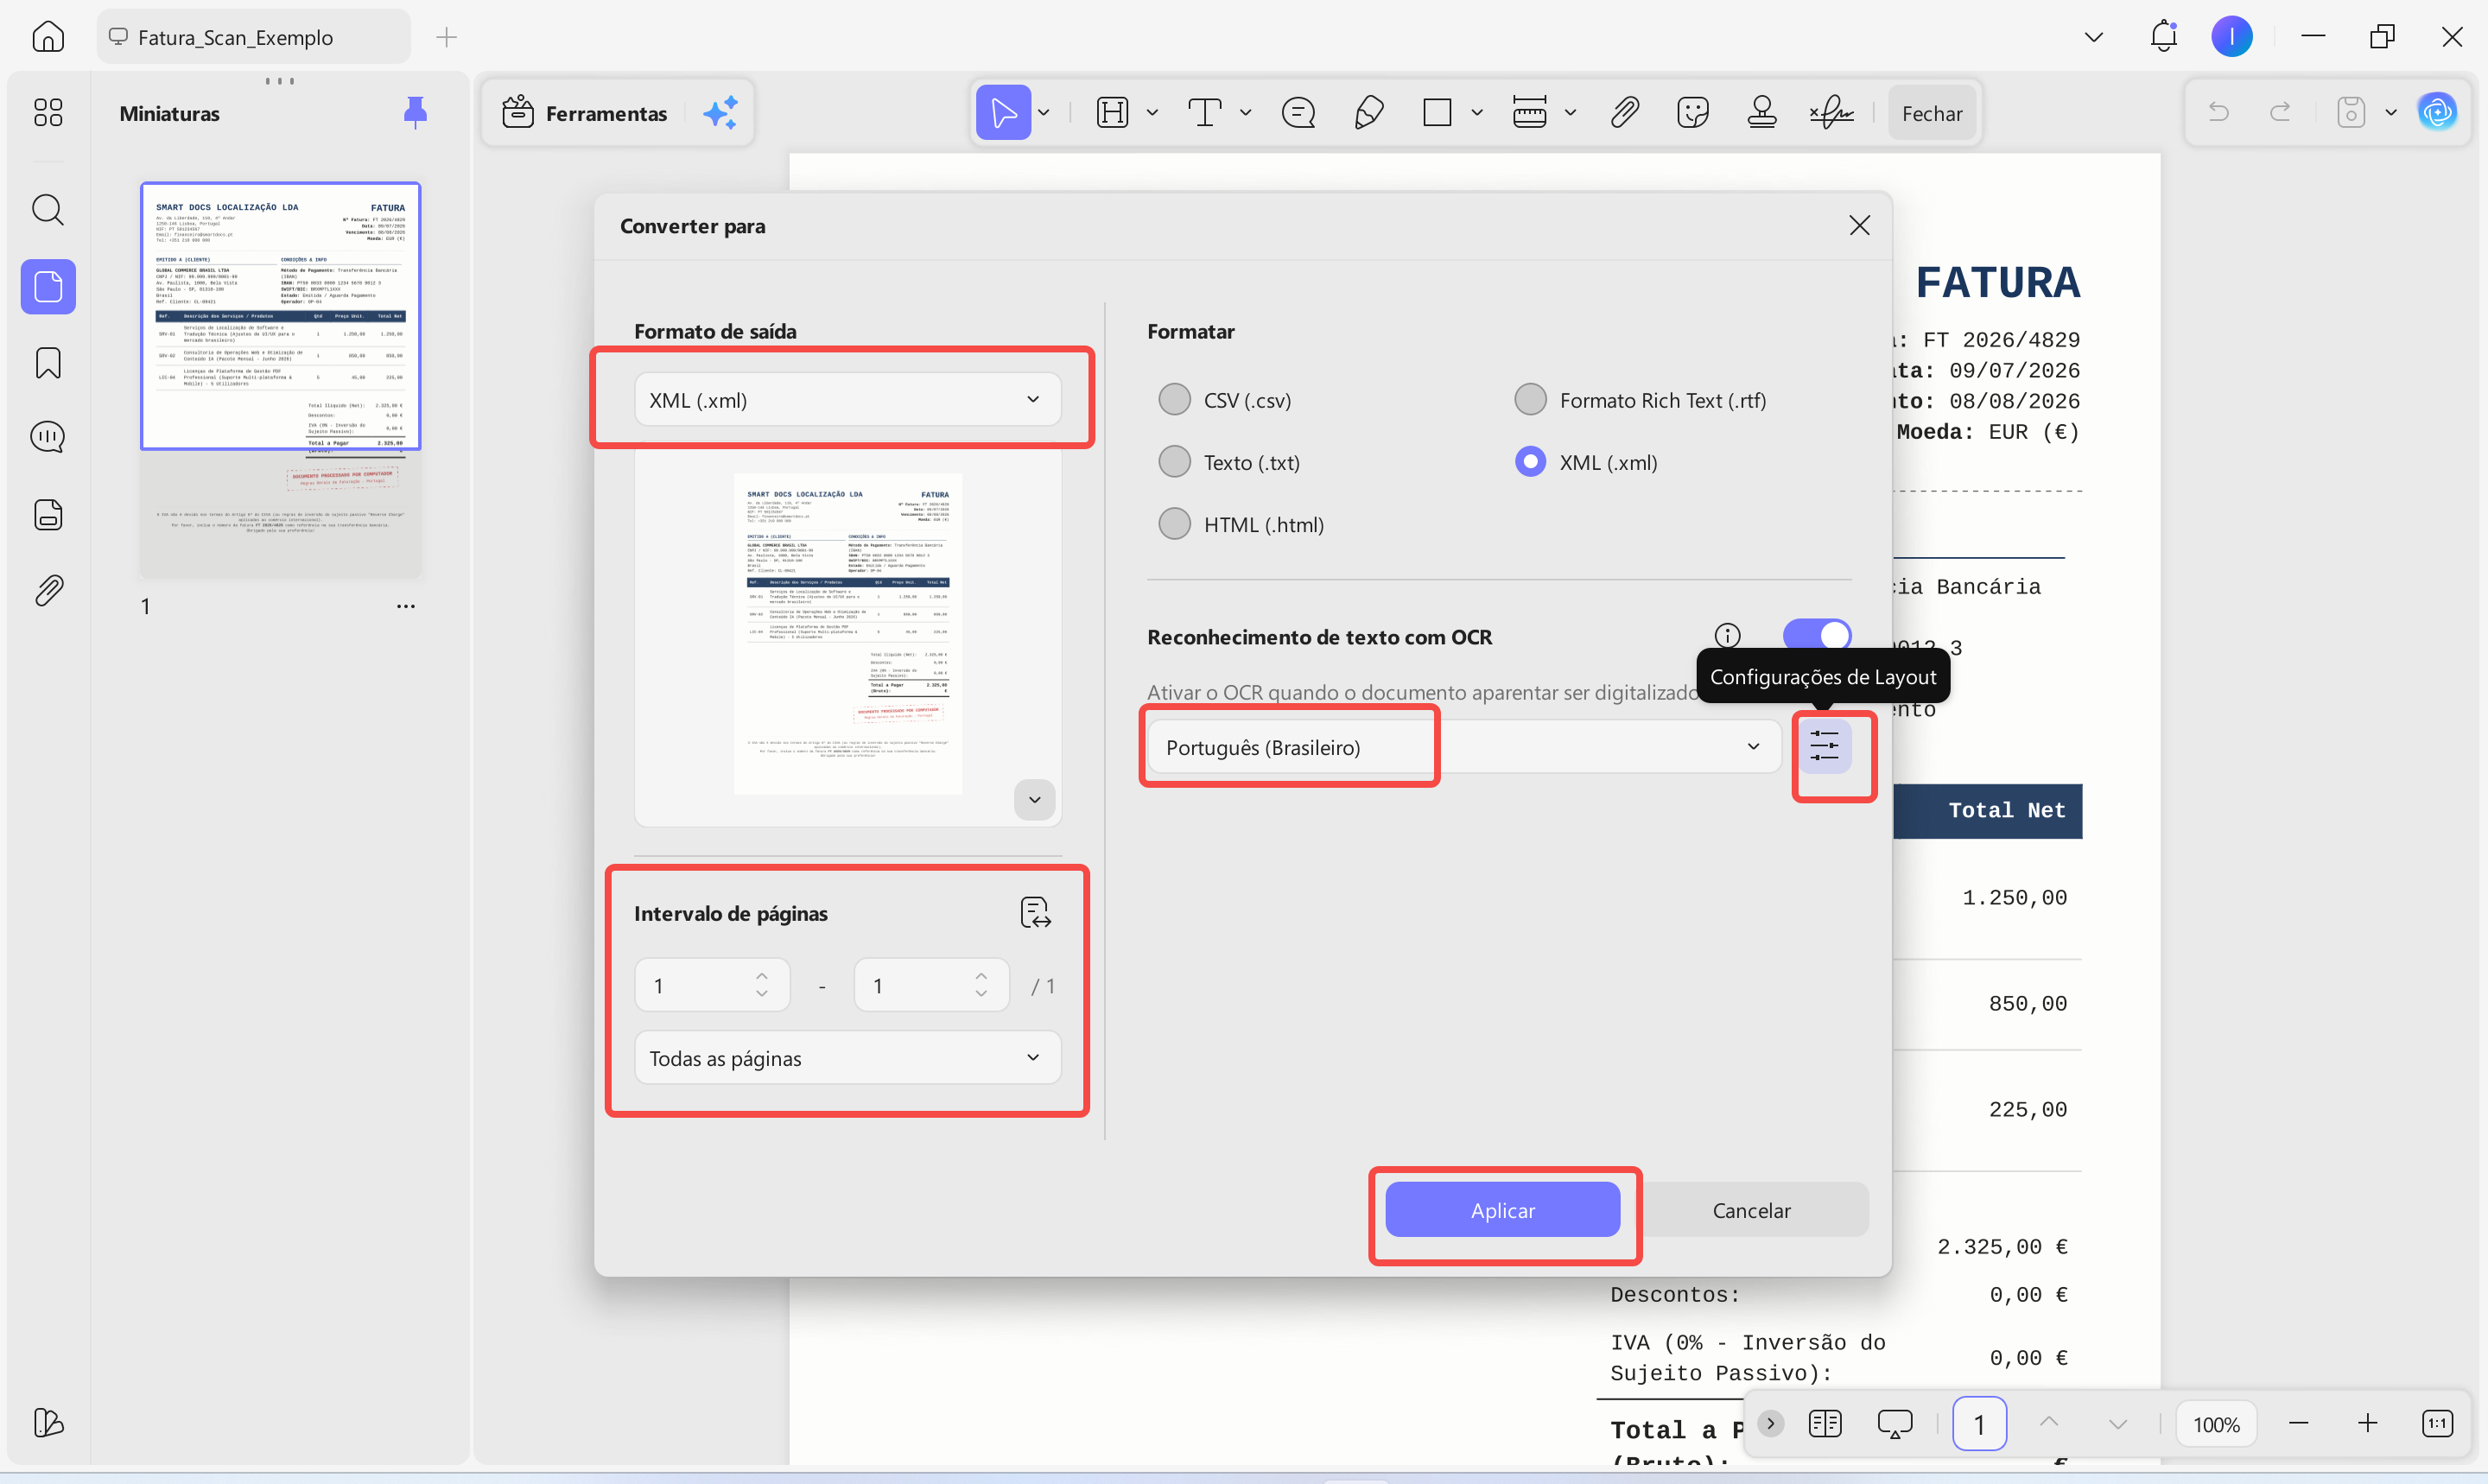The height and width of the screenshot is (1484, 2488).
Task: Close the Converter para dialog
Action: coord(1859,225)
